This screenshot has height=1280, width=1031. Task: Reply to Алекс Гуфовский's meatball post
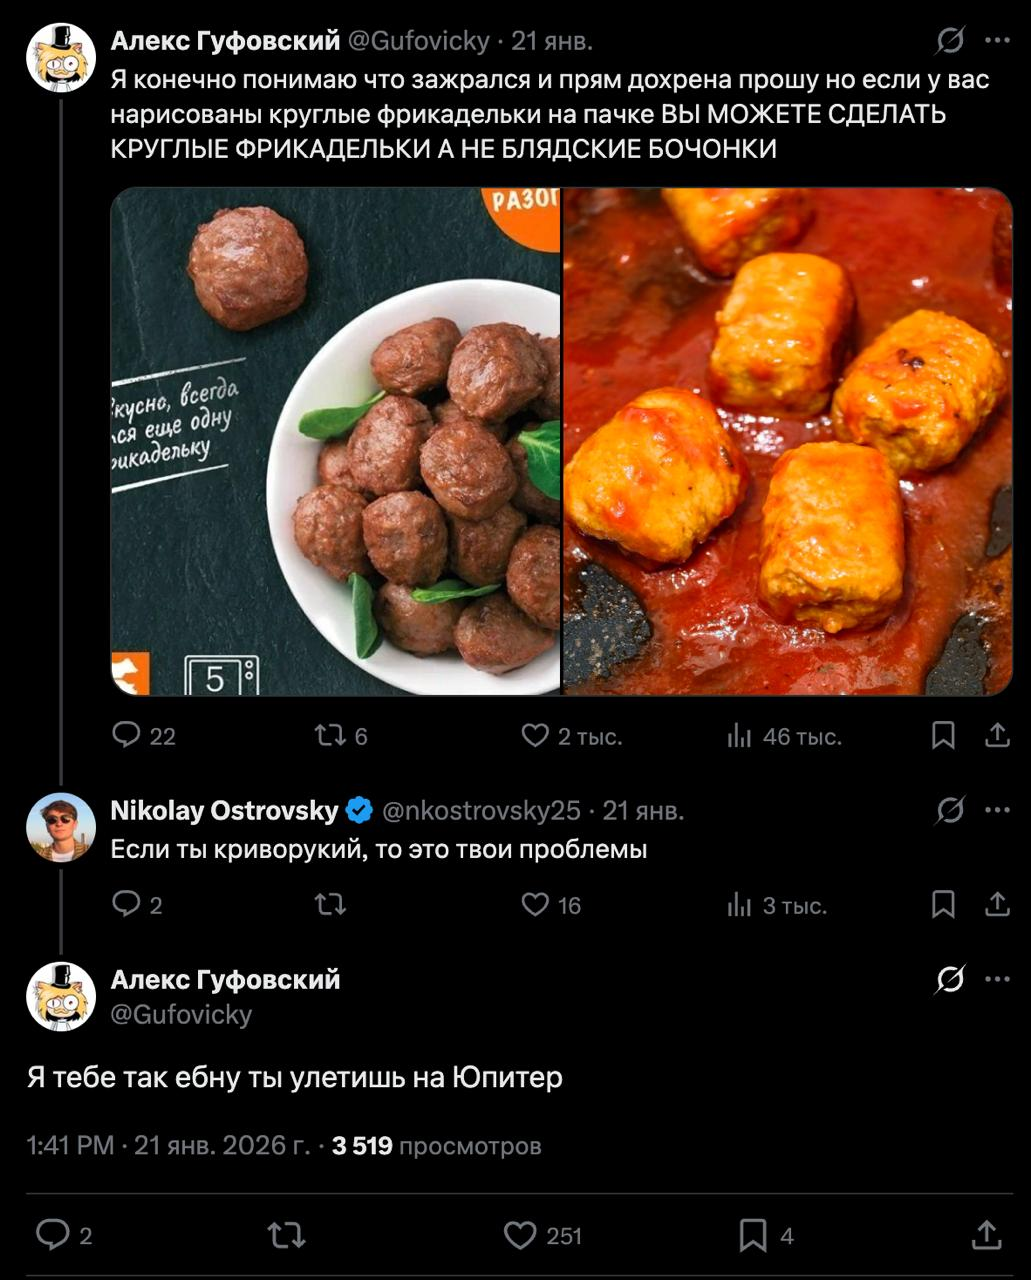127,736
